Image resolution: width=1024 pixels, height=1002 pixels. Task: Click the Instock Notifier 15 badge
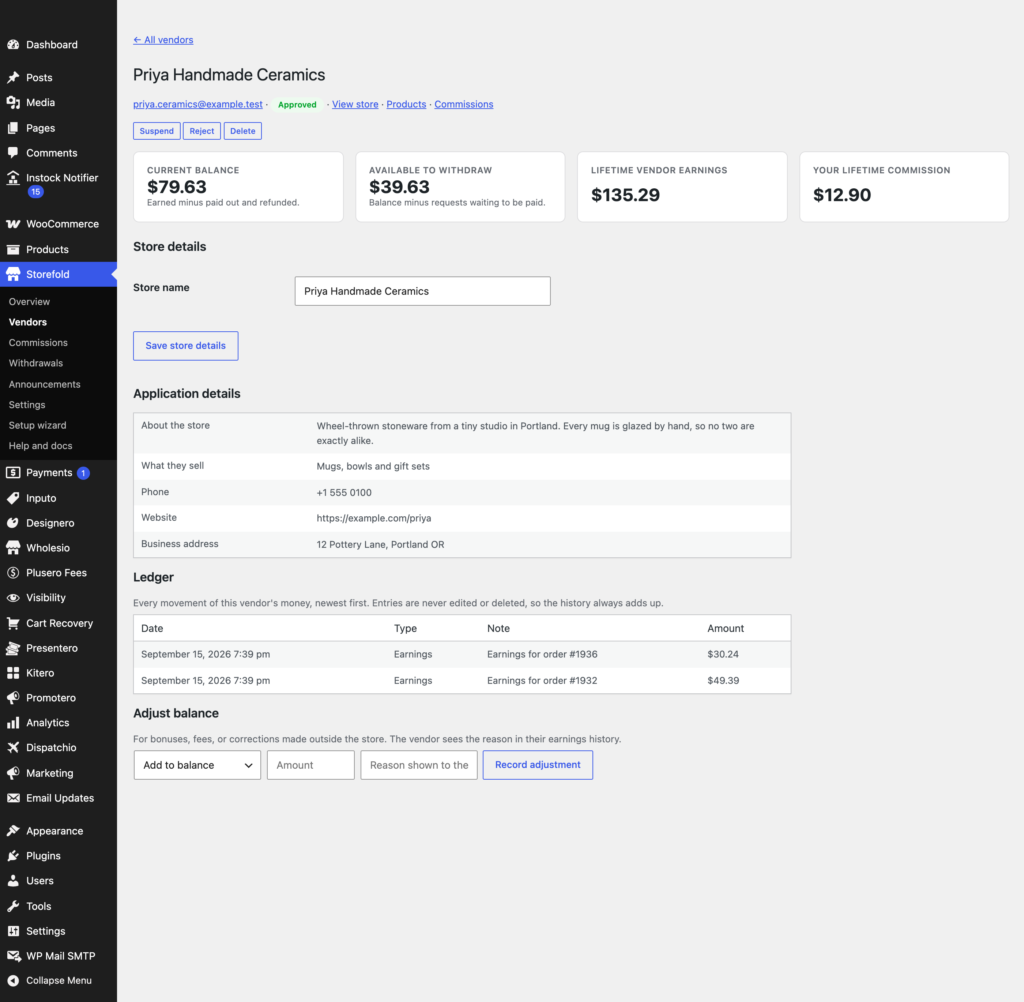(x=36, y=191)
